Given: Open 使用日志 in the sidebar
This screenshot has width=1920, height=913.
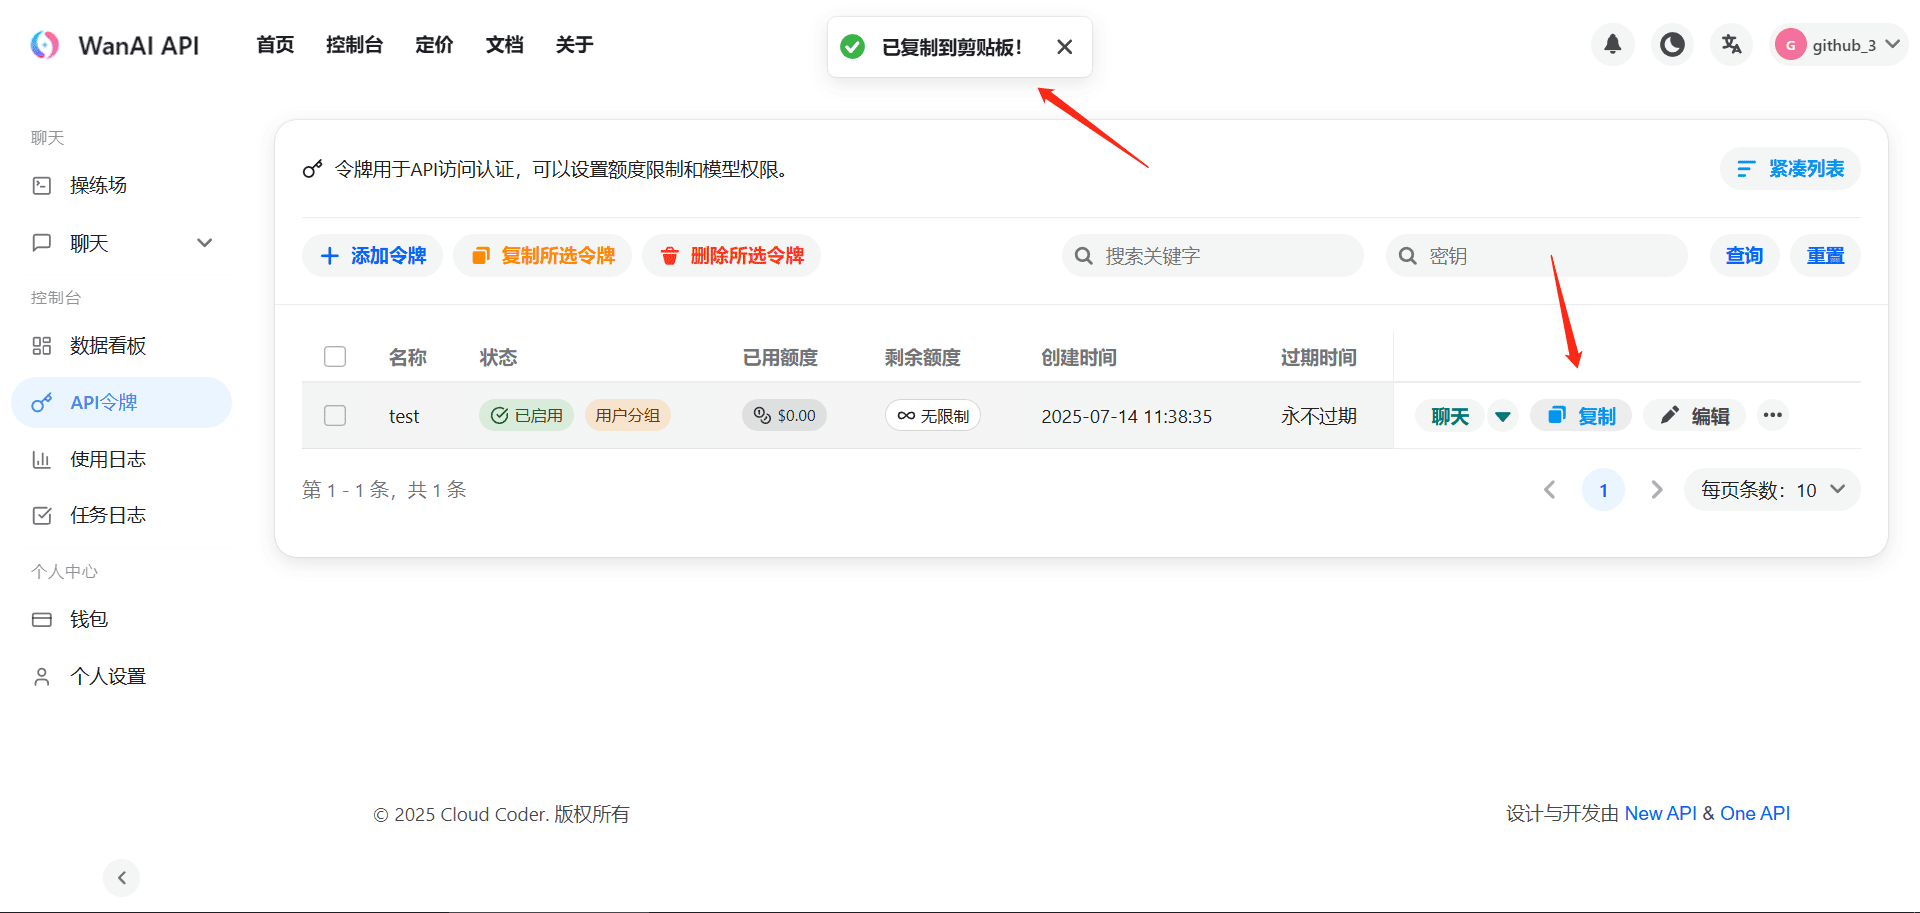Looking at the screenshot, I should [108, 459].
